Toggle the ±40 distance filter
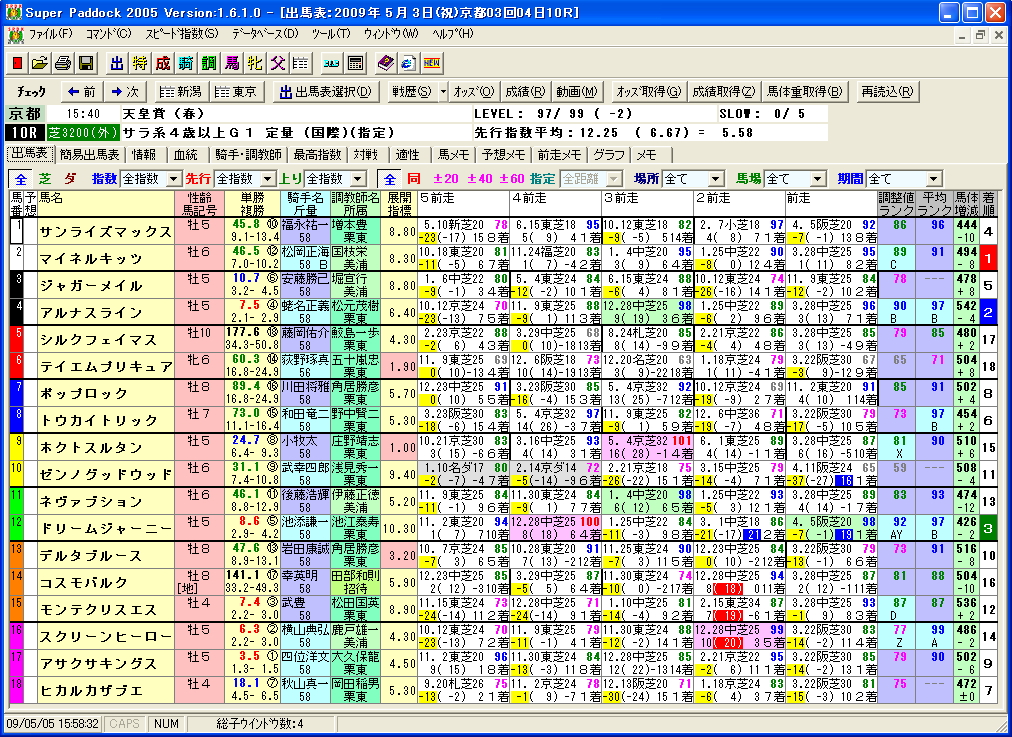The height and width of the screenshot is (737, 1012). tap(480, 179)
